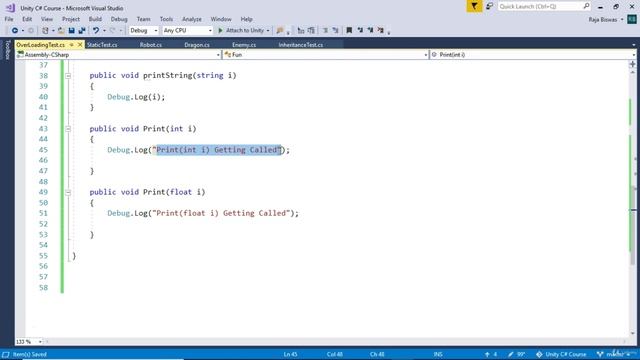This screenshot has height=360, width=640.
Task: Click the Navigate Forward arrow icon
Action: pos(31,31)
